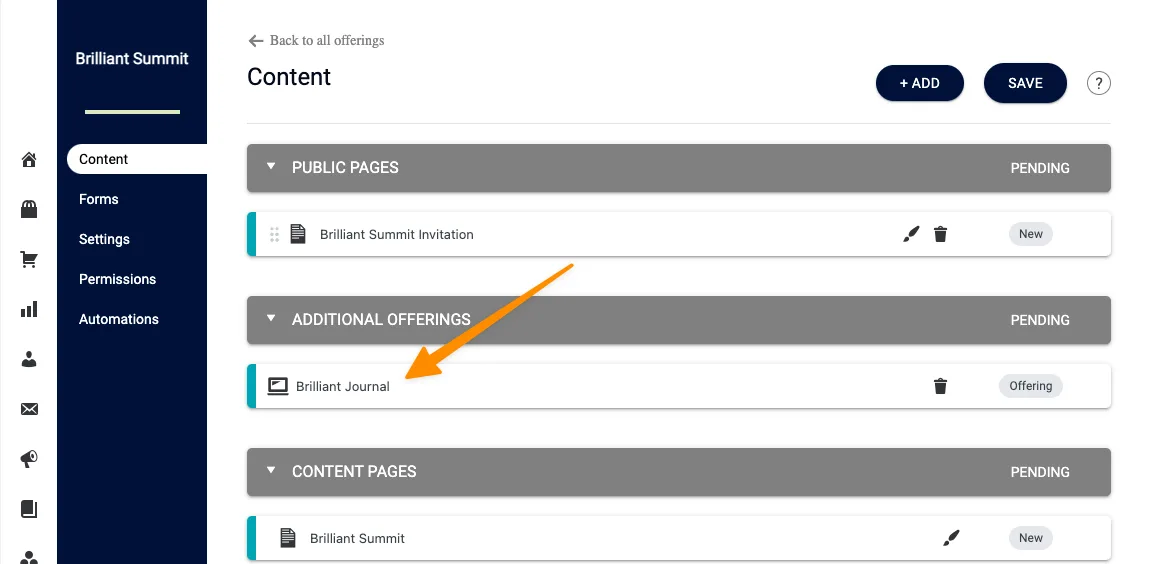Go back to all offerings
Image resolution: width=1150 pixels, height=564 pixels.
pos(316,40)
